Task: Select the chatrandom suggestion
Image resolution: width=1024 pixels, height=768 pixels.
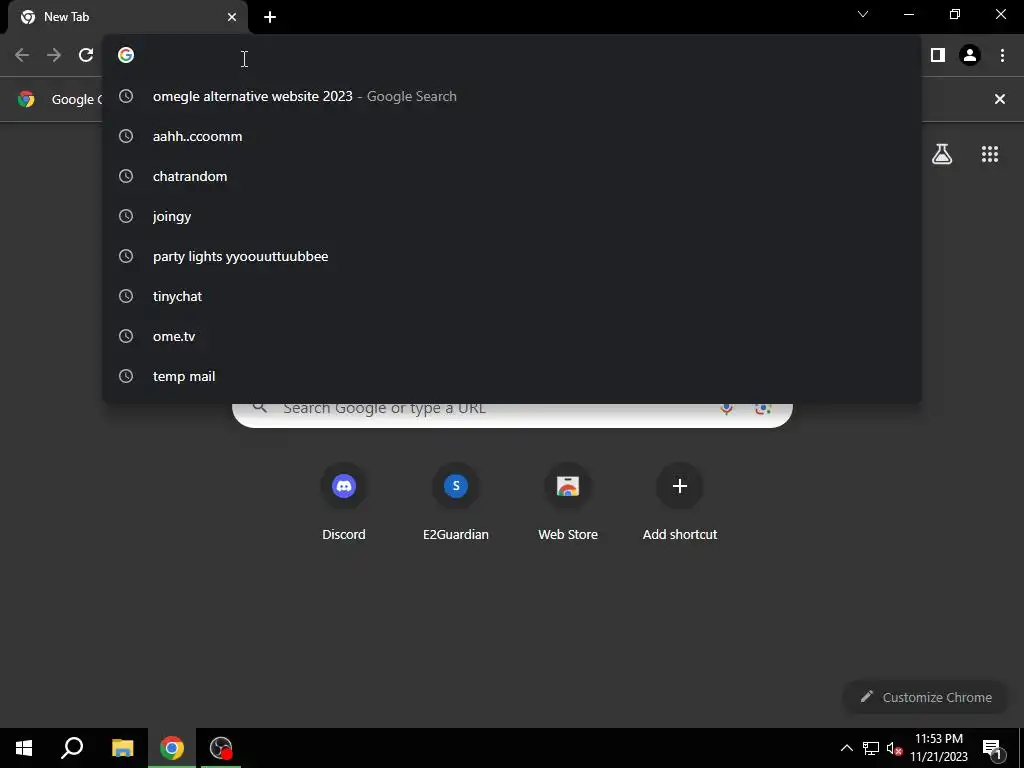Action: coord(512,176)
